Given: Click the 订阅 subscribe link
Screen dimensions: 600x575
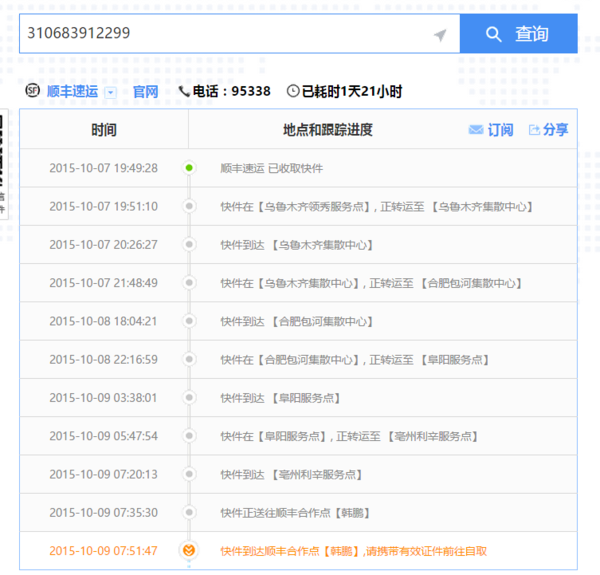Looking at the screenshot, I should point(501,130).
